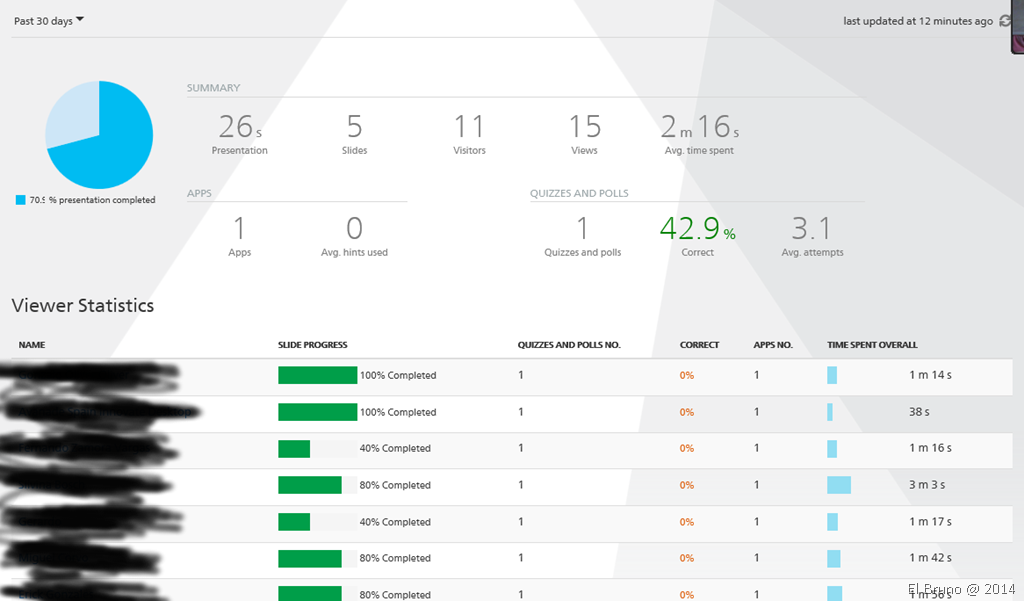The width and height of the screenshot is (1024, 601).
Task: Click progress bar in the 3 m 3 s row
Action: (x=310, y=485)
